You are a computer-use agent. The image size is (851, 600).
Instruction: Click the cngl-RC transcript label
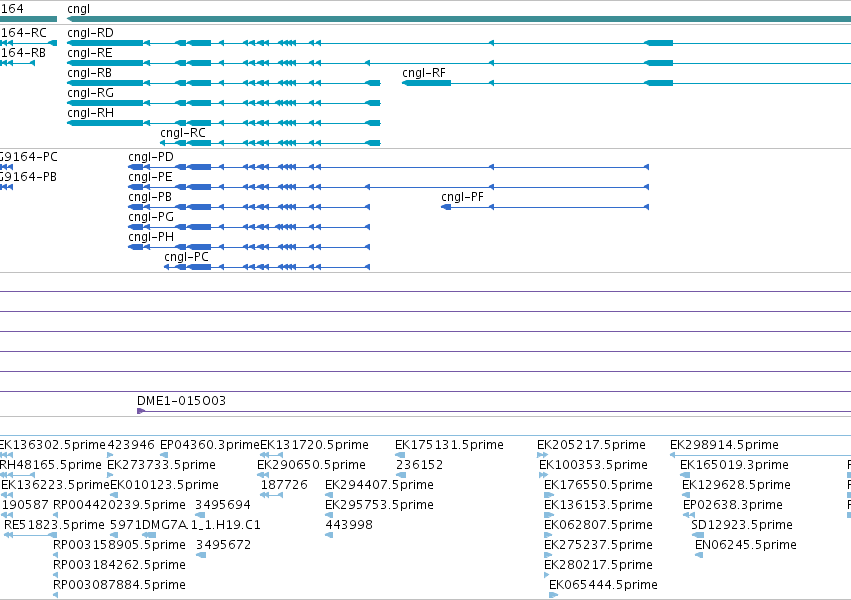pyautogui.click(x=183, y=133)
